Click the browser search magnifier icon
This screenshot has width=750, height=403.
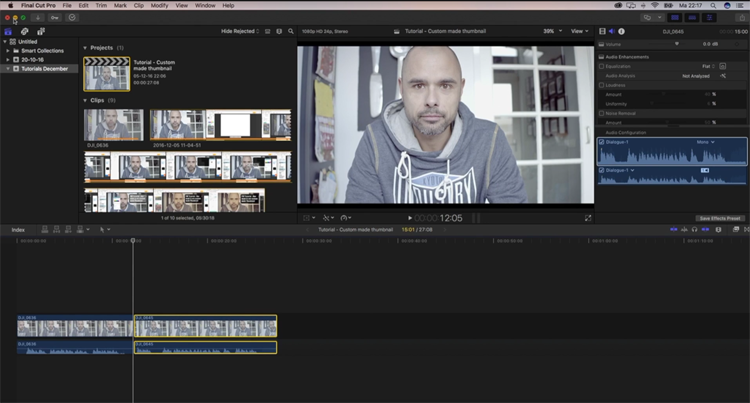289,32
